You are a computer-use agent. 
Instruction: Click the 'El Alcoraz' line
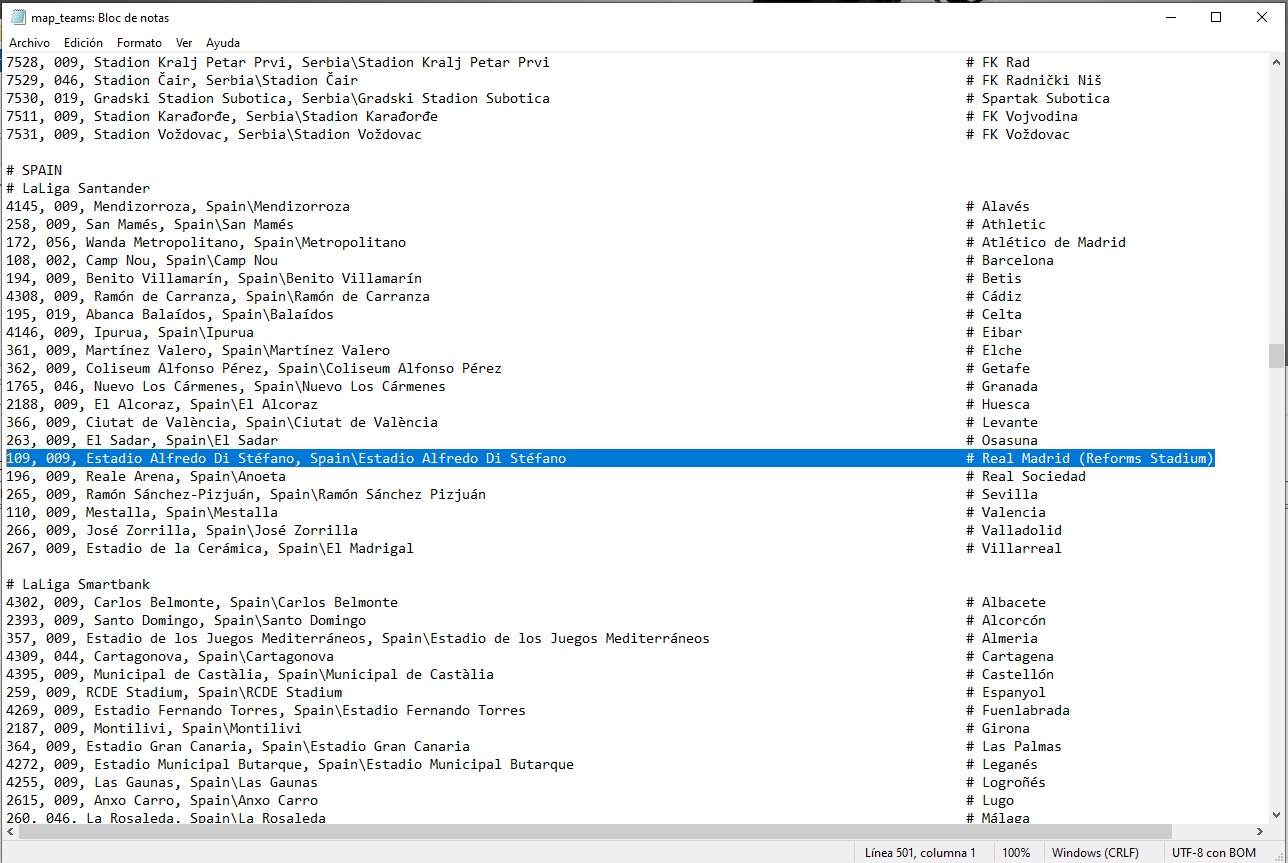[162, 404]
